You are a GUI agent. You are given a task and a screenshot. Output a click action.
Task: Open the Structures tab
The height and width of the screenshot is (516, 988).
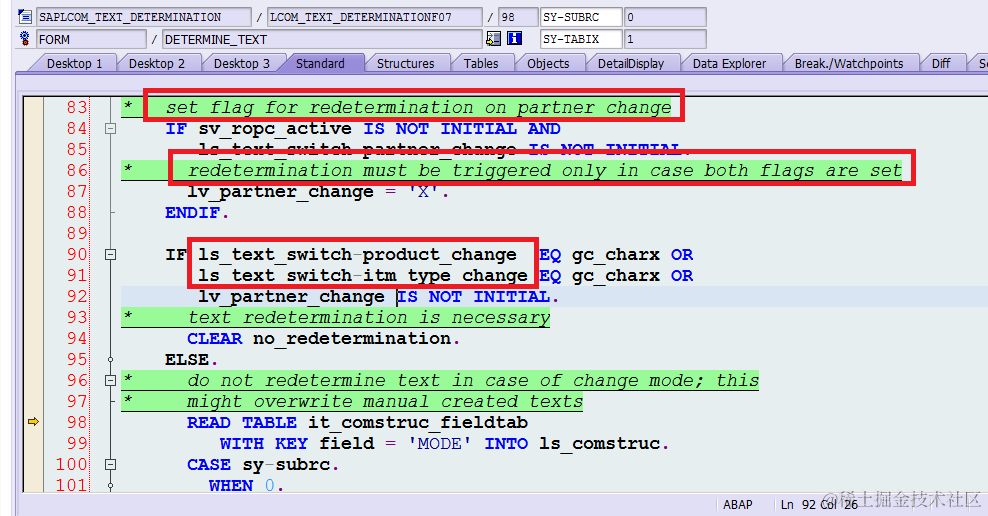(x=405, y=64)
